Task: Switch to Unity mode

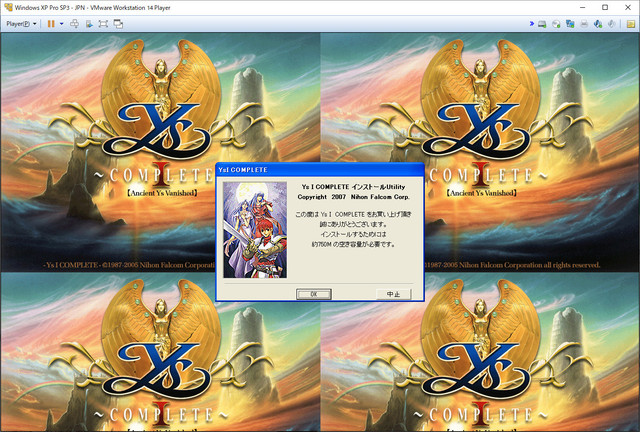Action: [x=118, y=24]
